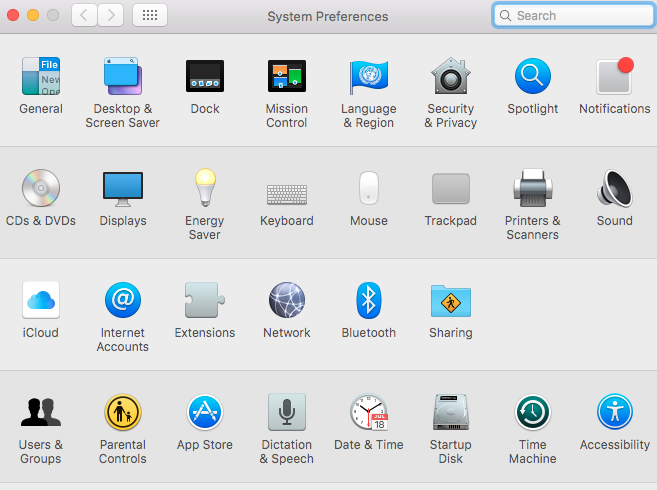Image resolution: width=657 pixels, height=490 pixels.
Task: Click the Back navigation arrow
Action: 85,16
